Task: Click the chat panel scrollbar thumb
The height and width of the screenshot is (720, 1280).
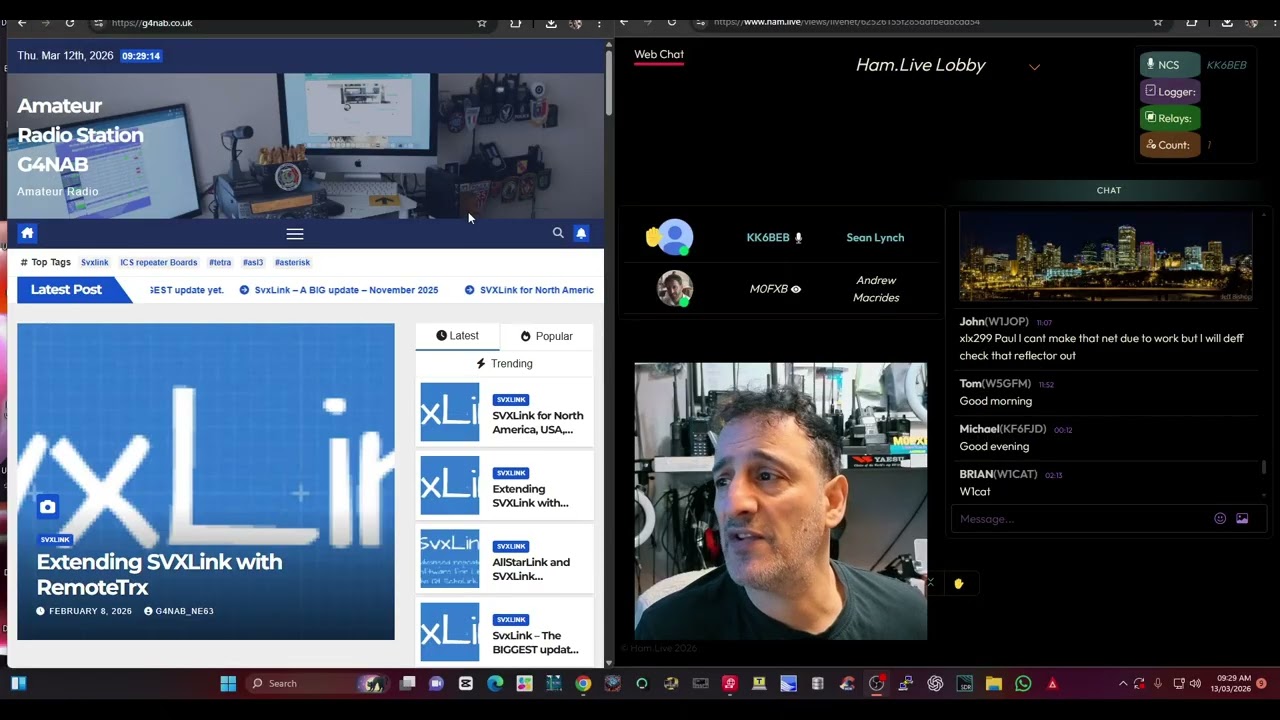Action: pyautogui.click(x=1264, y=467)
